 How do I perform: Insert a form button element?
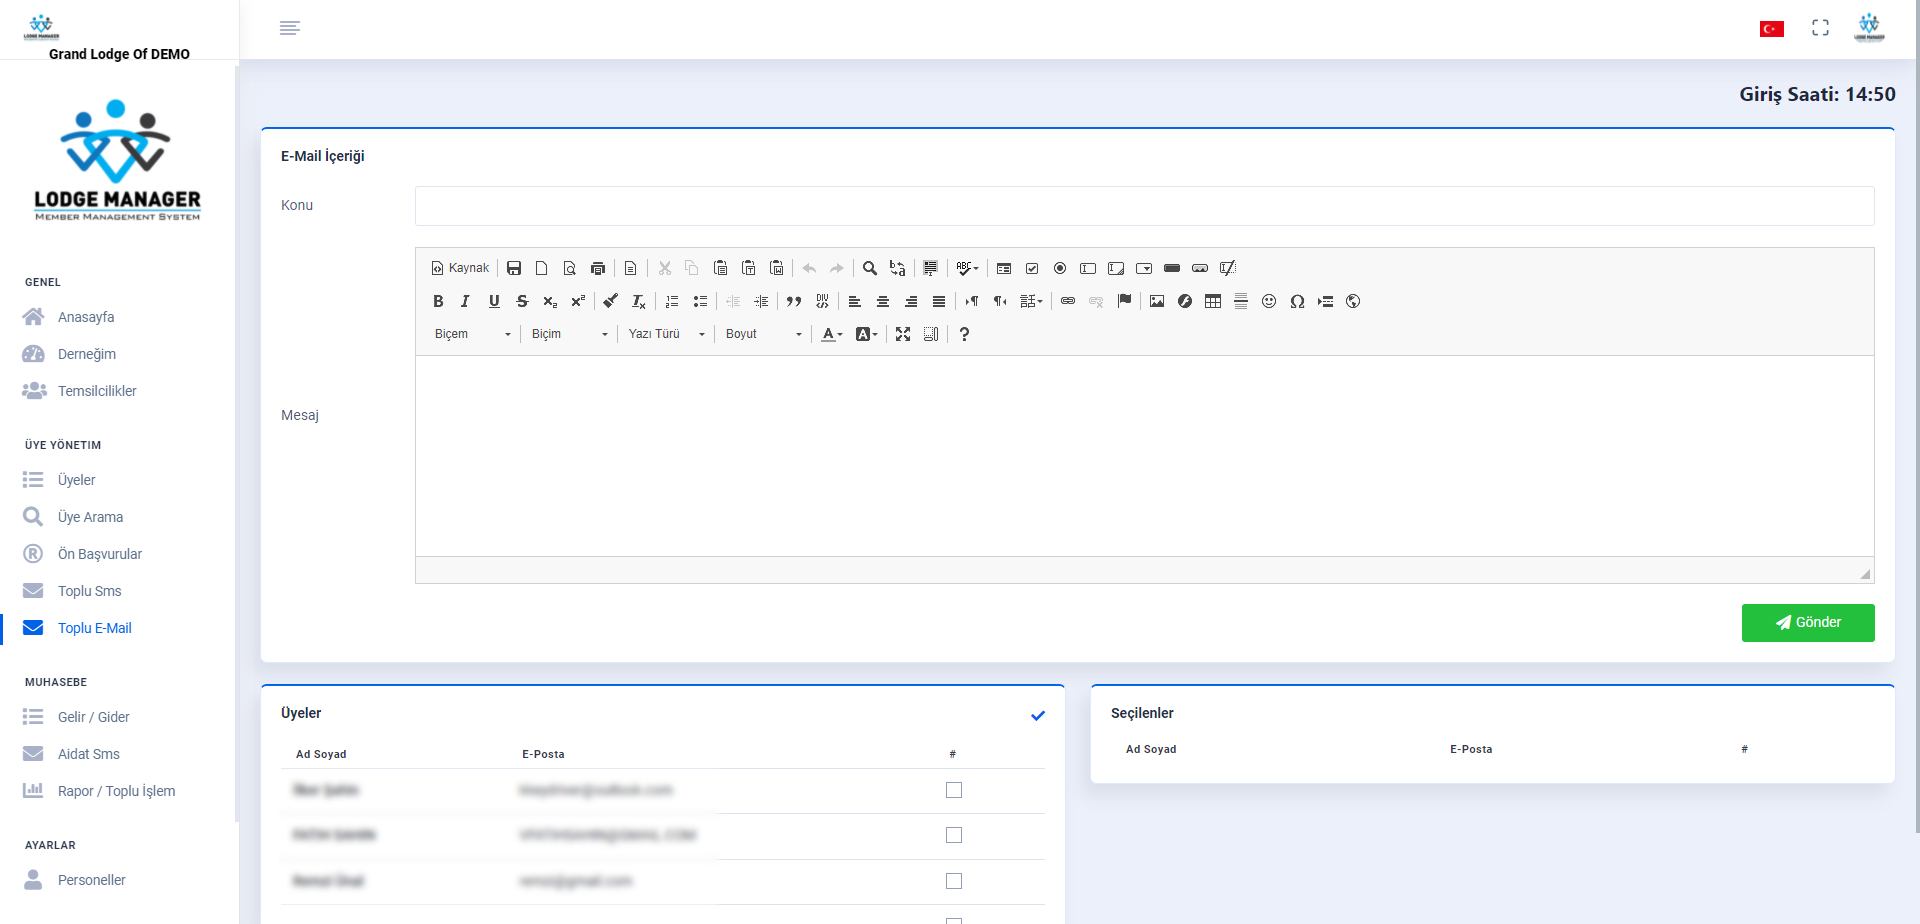(1172, 268)
